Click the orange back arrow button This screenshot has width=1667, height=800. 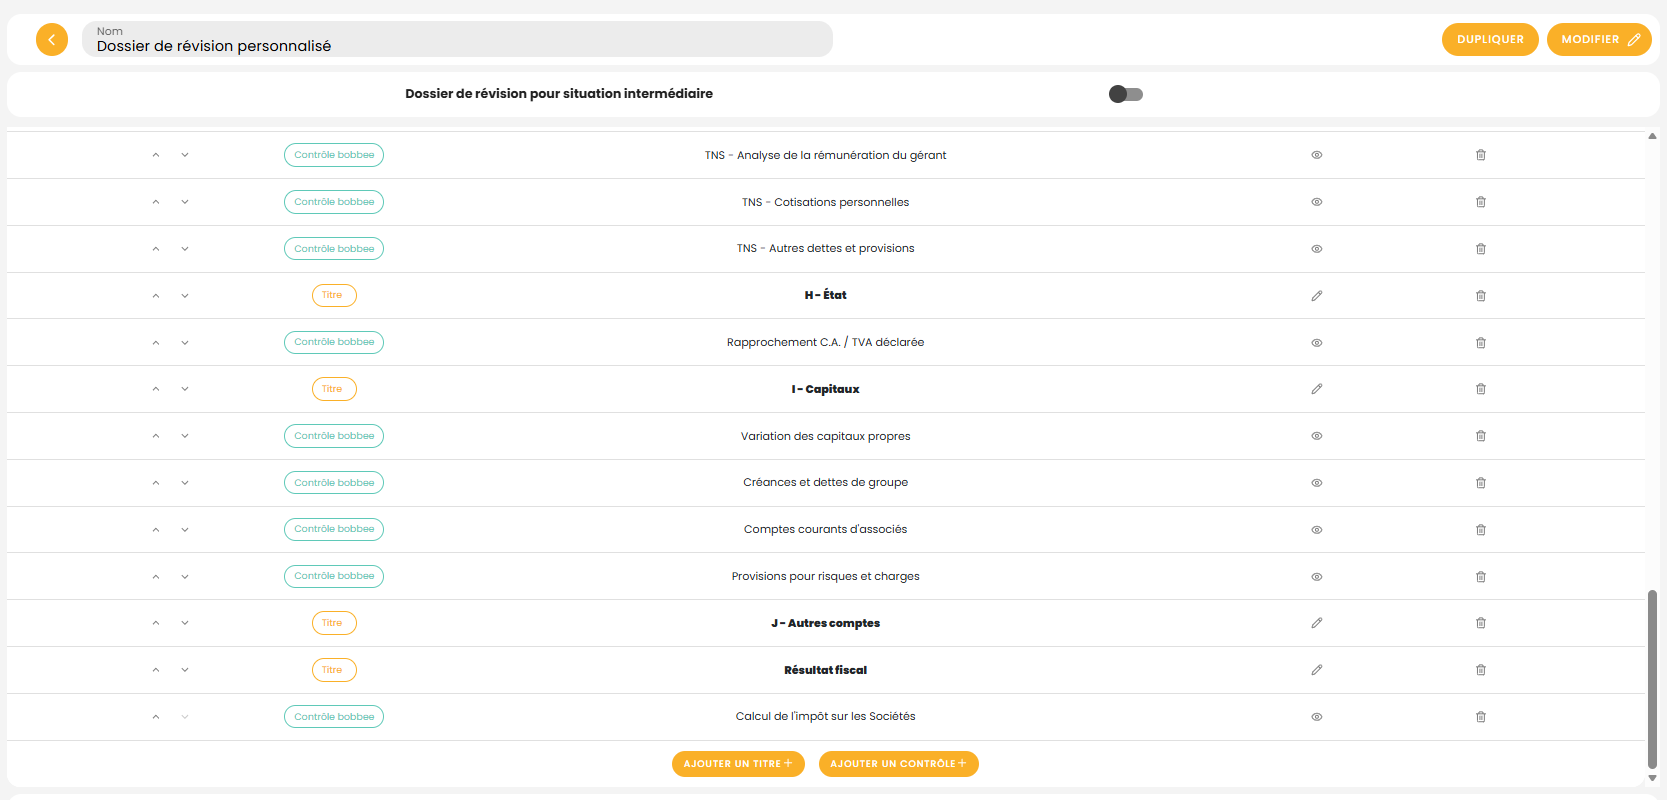(x=52, y=40)
